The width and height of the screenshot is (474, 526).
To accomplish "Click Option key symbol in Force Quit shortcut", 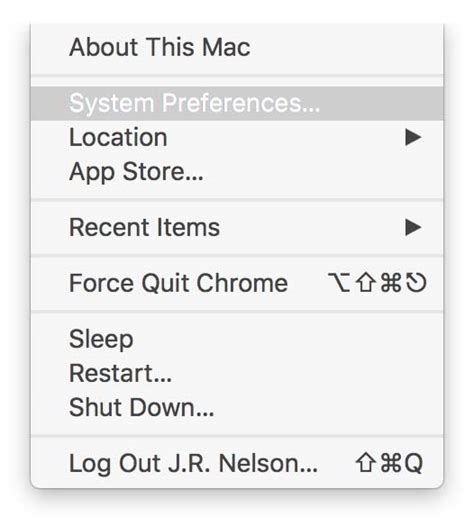I will [339, 282].
